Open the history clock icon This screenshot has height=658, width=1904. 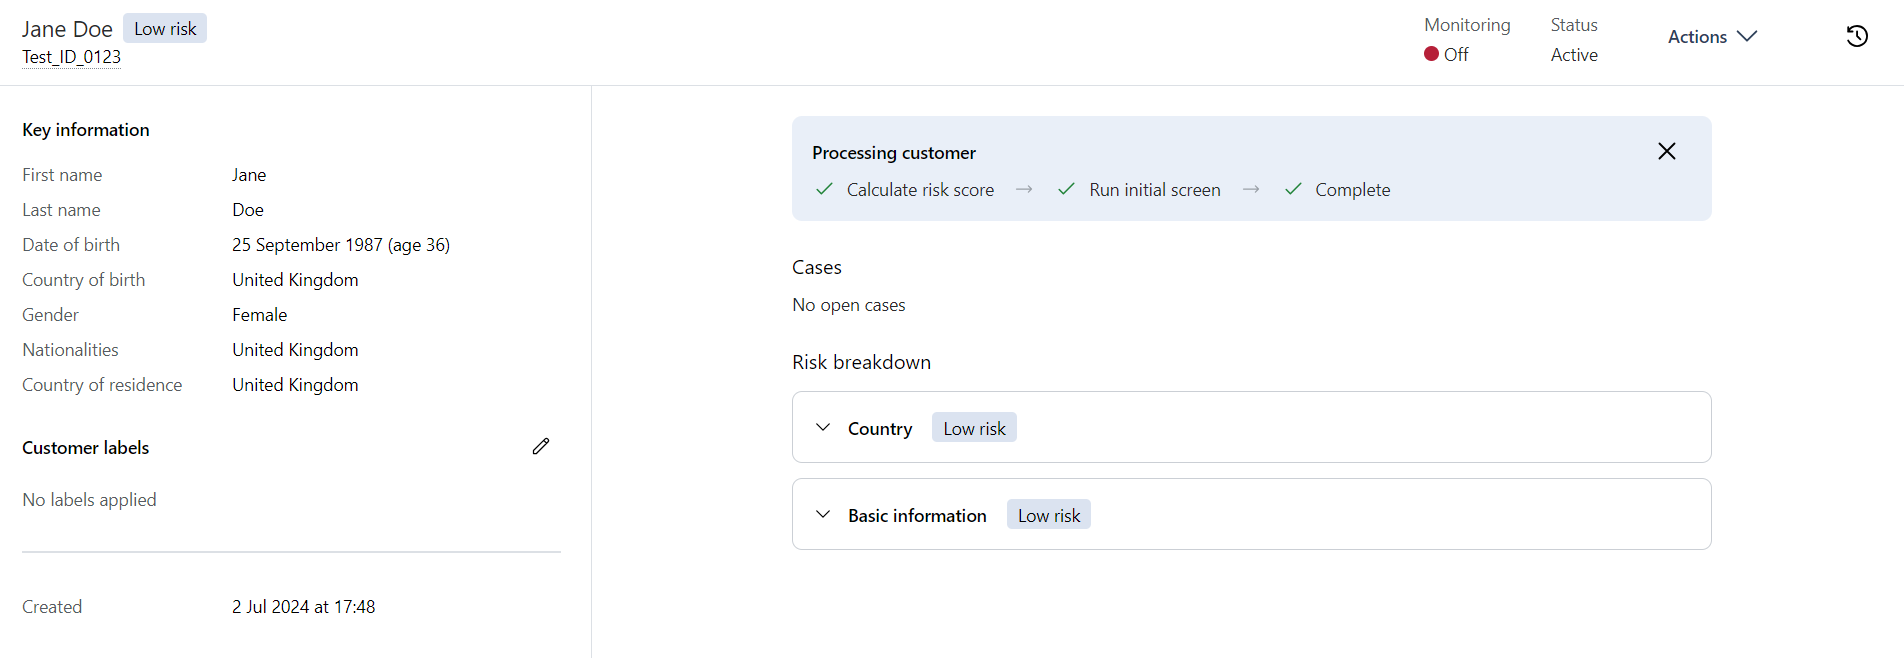pos(1856,36)
